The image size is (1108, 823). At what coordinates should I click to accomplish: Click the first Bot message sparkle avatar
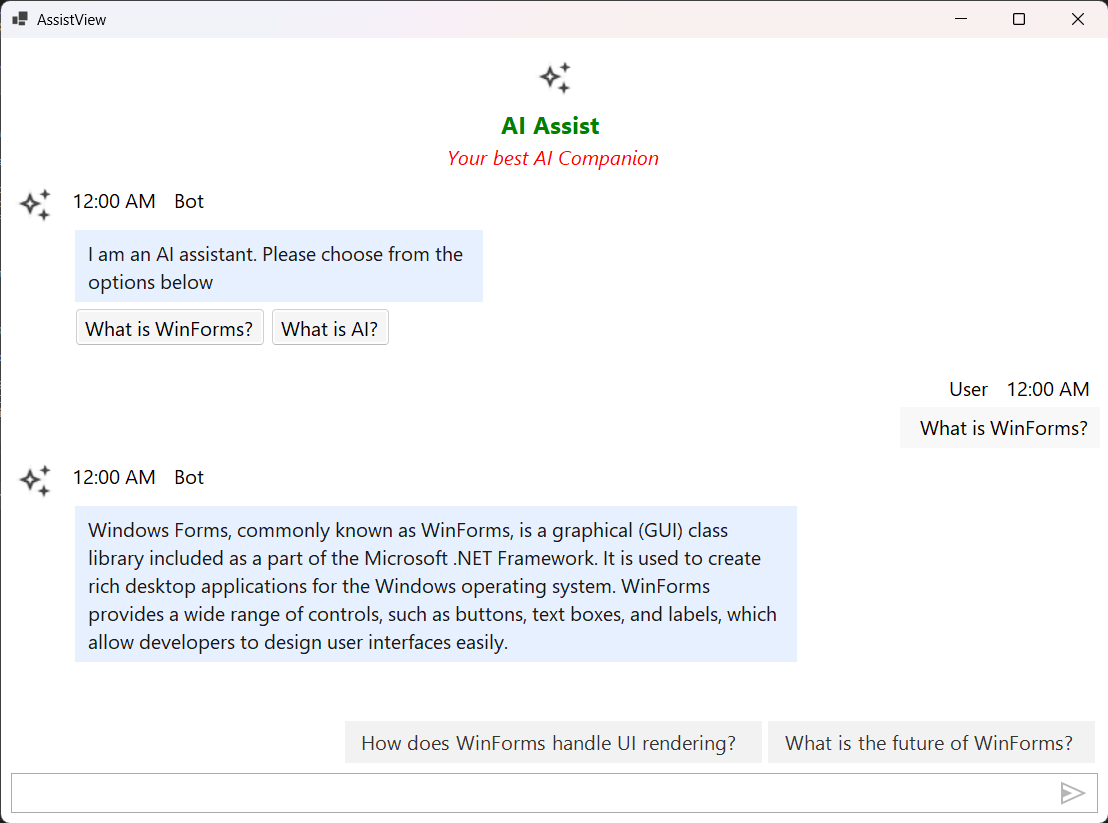(35, 205)
